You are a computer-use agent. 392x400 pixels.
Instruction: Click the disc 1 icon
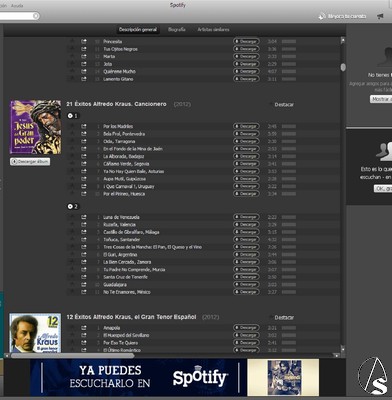click(x=70, y=116)
